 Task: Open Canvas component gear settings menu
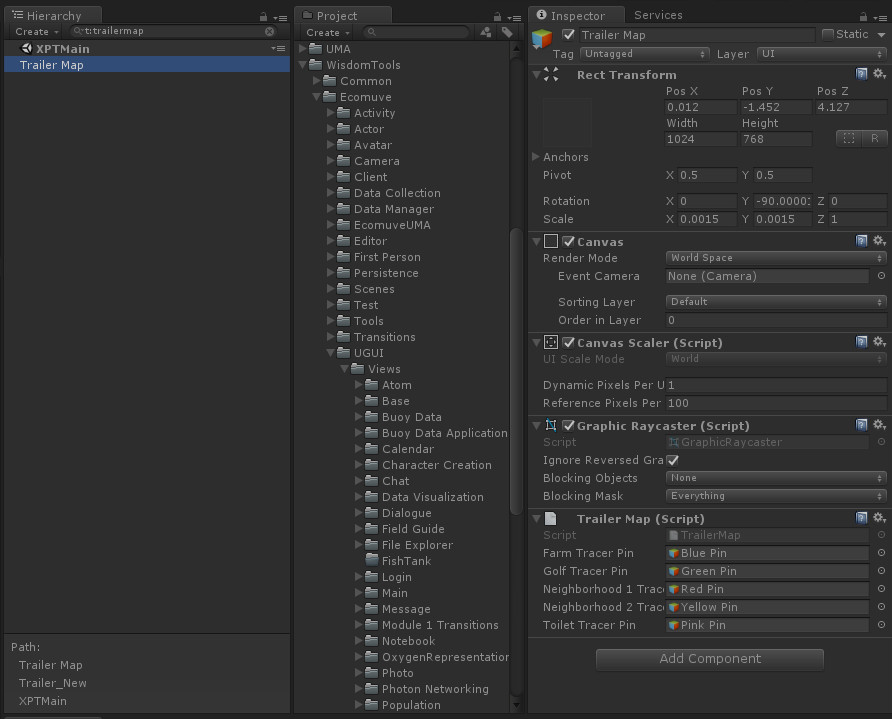[x=879, y=241]
